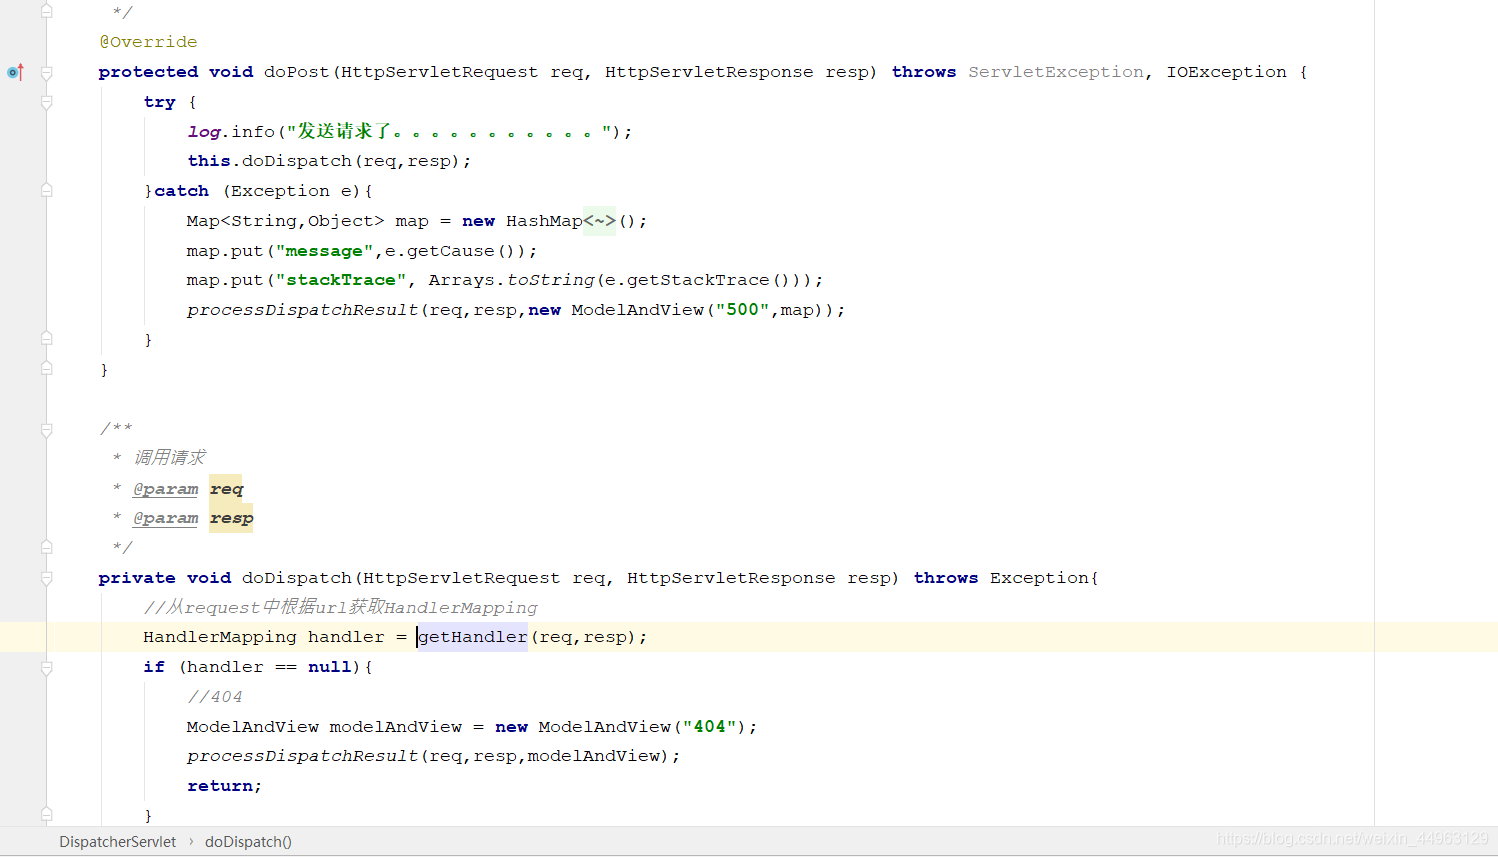Click doDispatch in the private method declaration
Image resolution: width=1498 pixels, height=857 pixels.
(297, 578)
